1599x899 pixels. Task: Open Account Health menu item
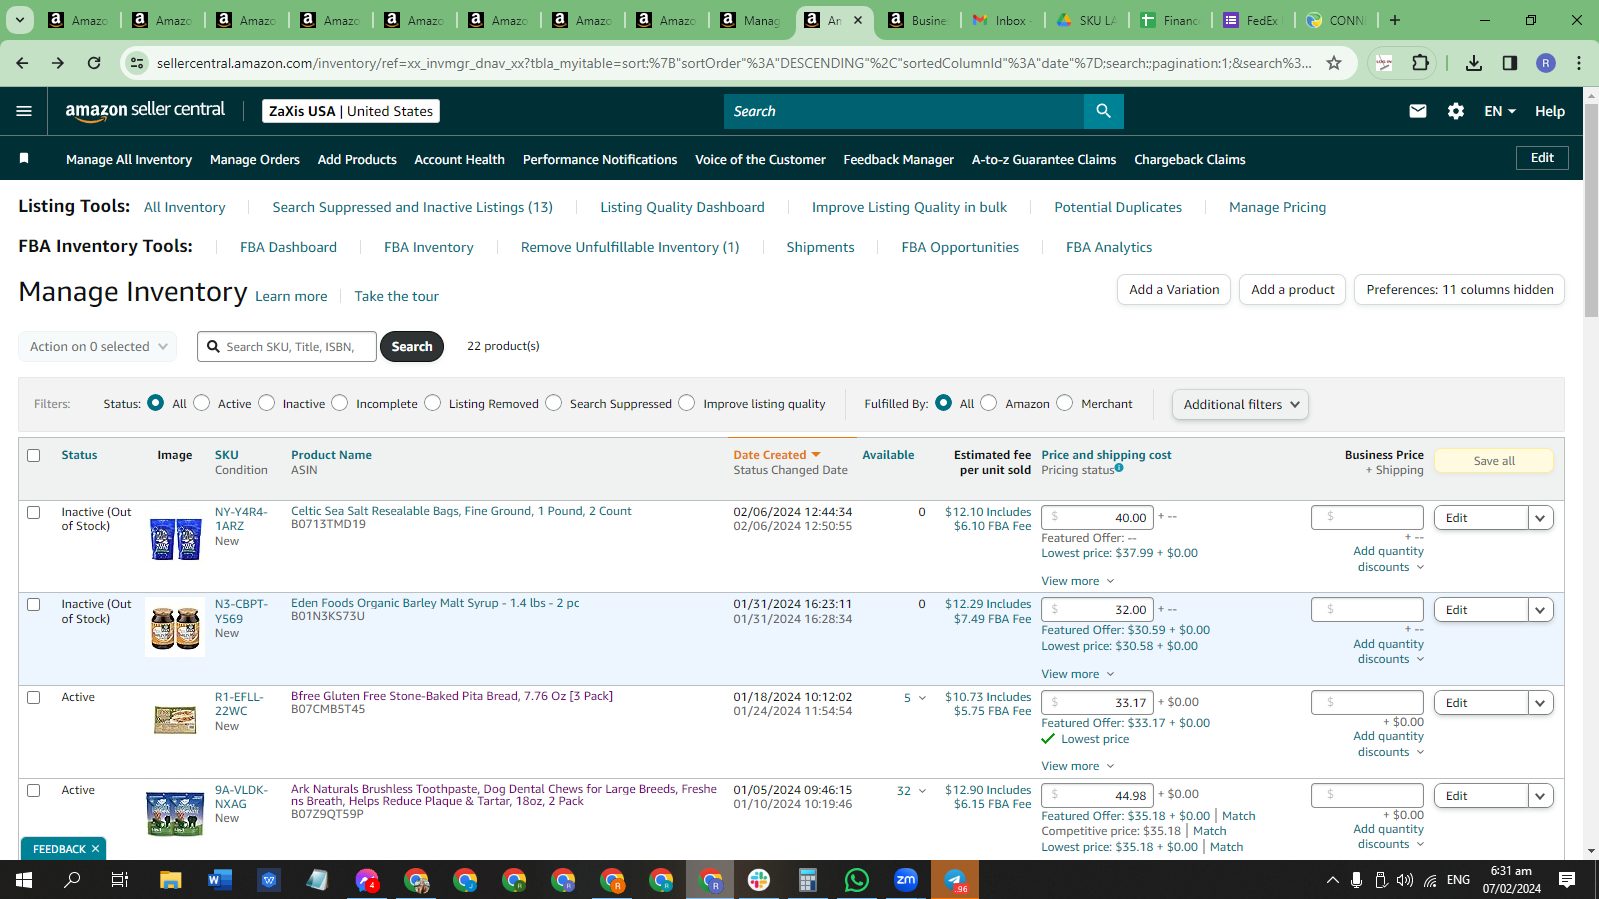[x=460, y=159]
